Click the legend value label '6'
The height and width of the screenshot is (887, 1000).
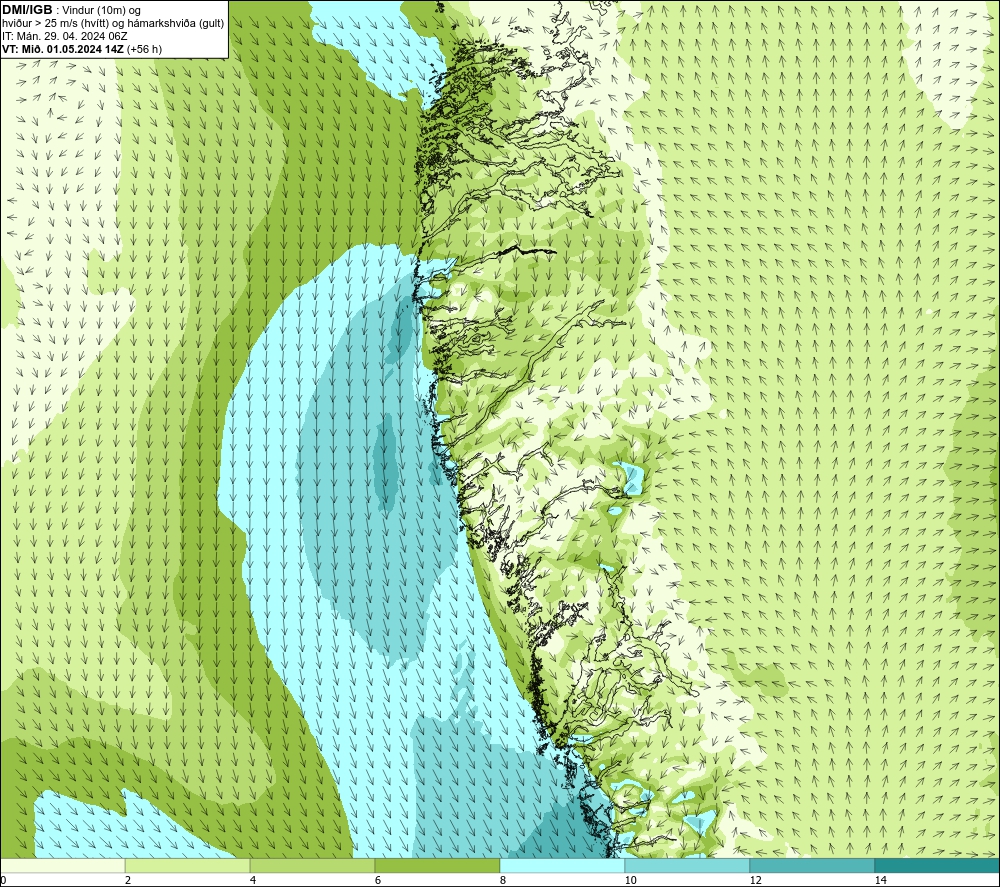coord(378,880)
